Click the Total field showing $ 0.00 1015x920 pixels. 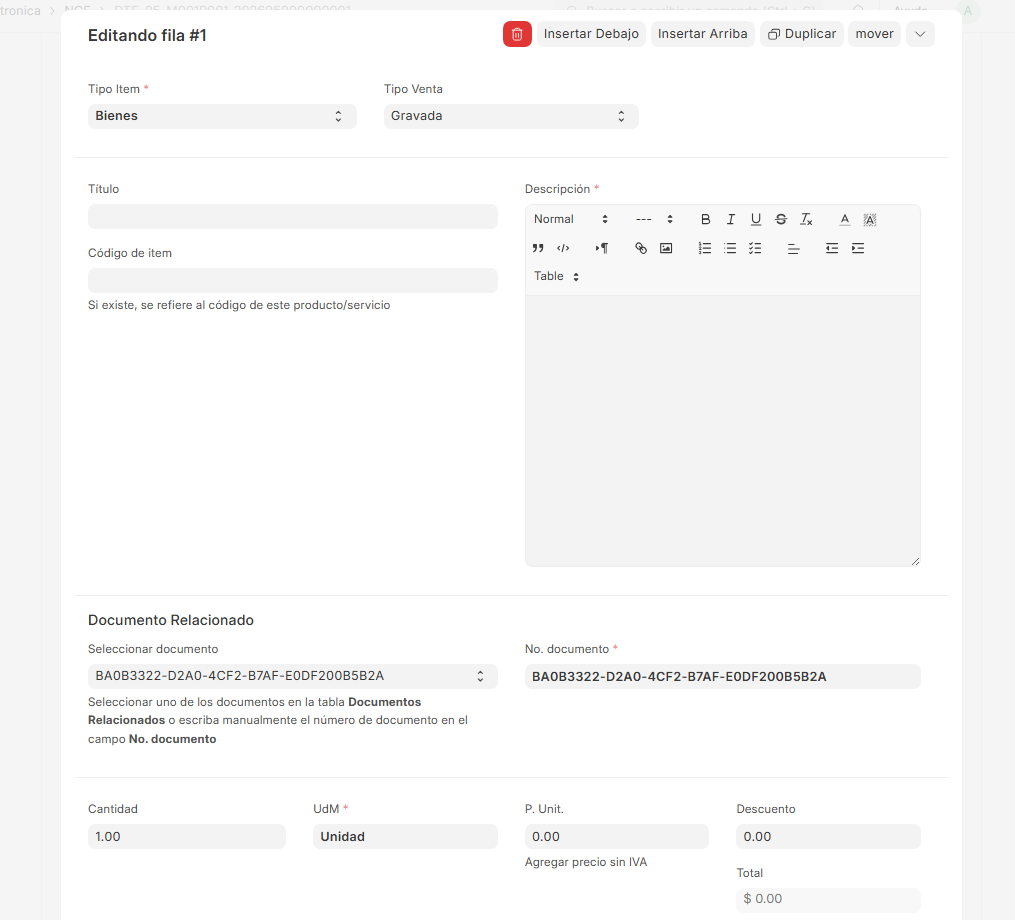(828, 899)
